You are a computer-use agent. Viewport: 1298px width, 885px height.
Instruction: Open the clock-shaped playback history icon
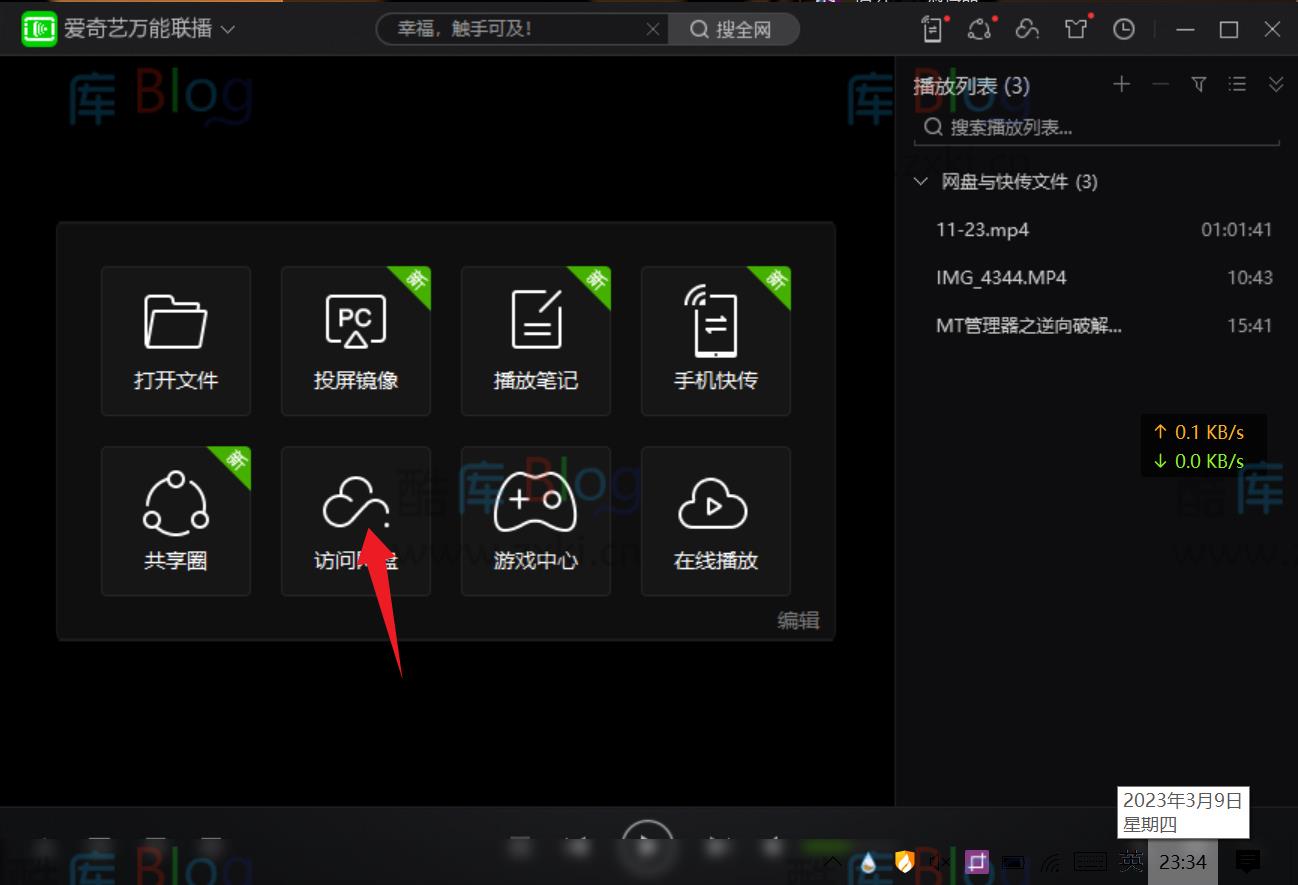[x=1123, y=29]
